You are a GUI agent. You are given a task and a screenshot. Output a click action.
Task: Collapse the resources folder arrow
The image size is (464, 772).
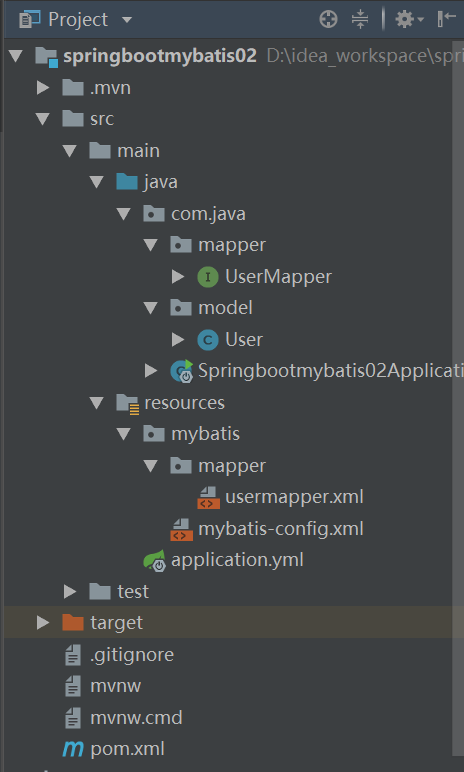point(97,403)
